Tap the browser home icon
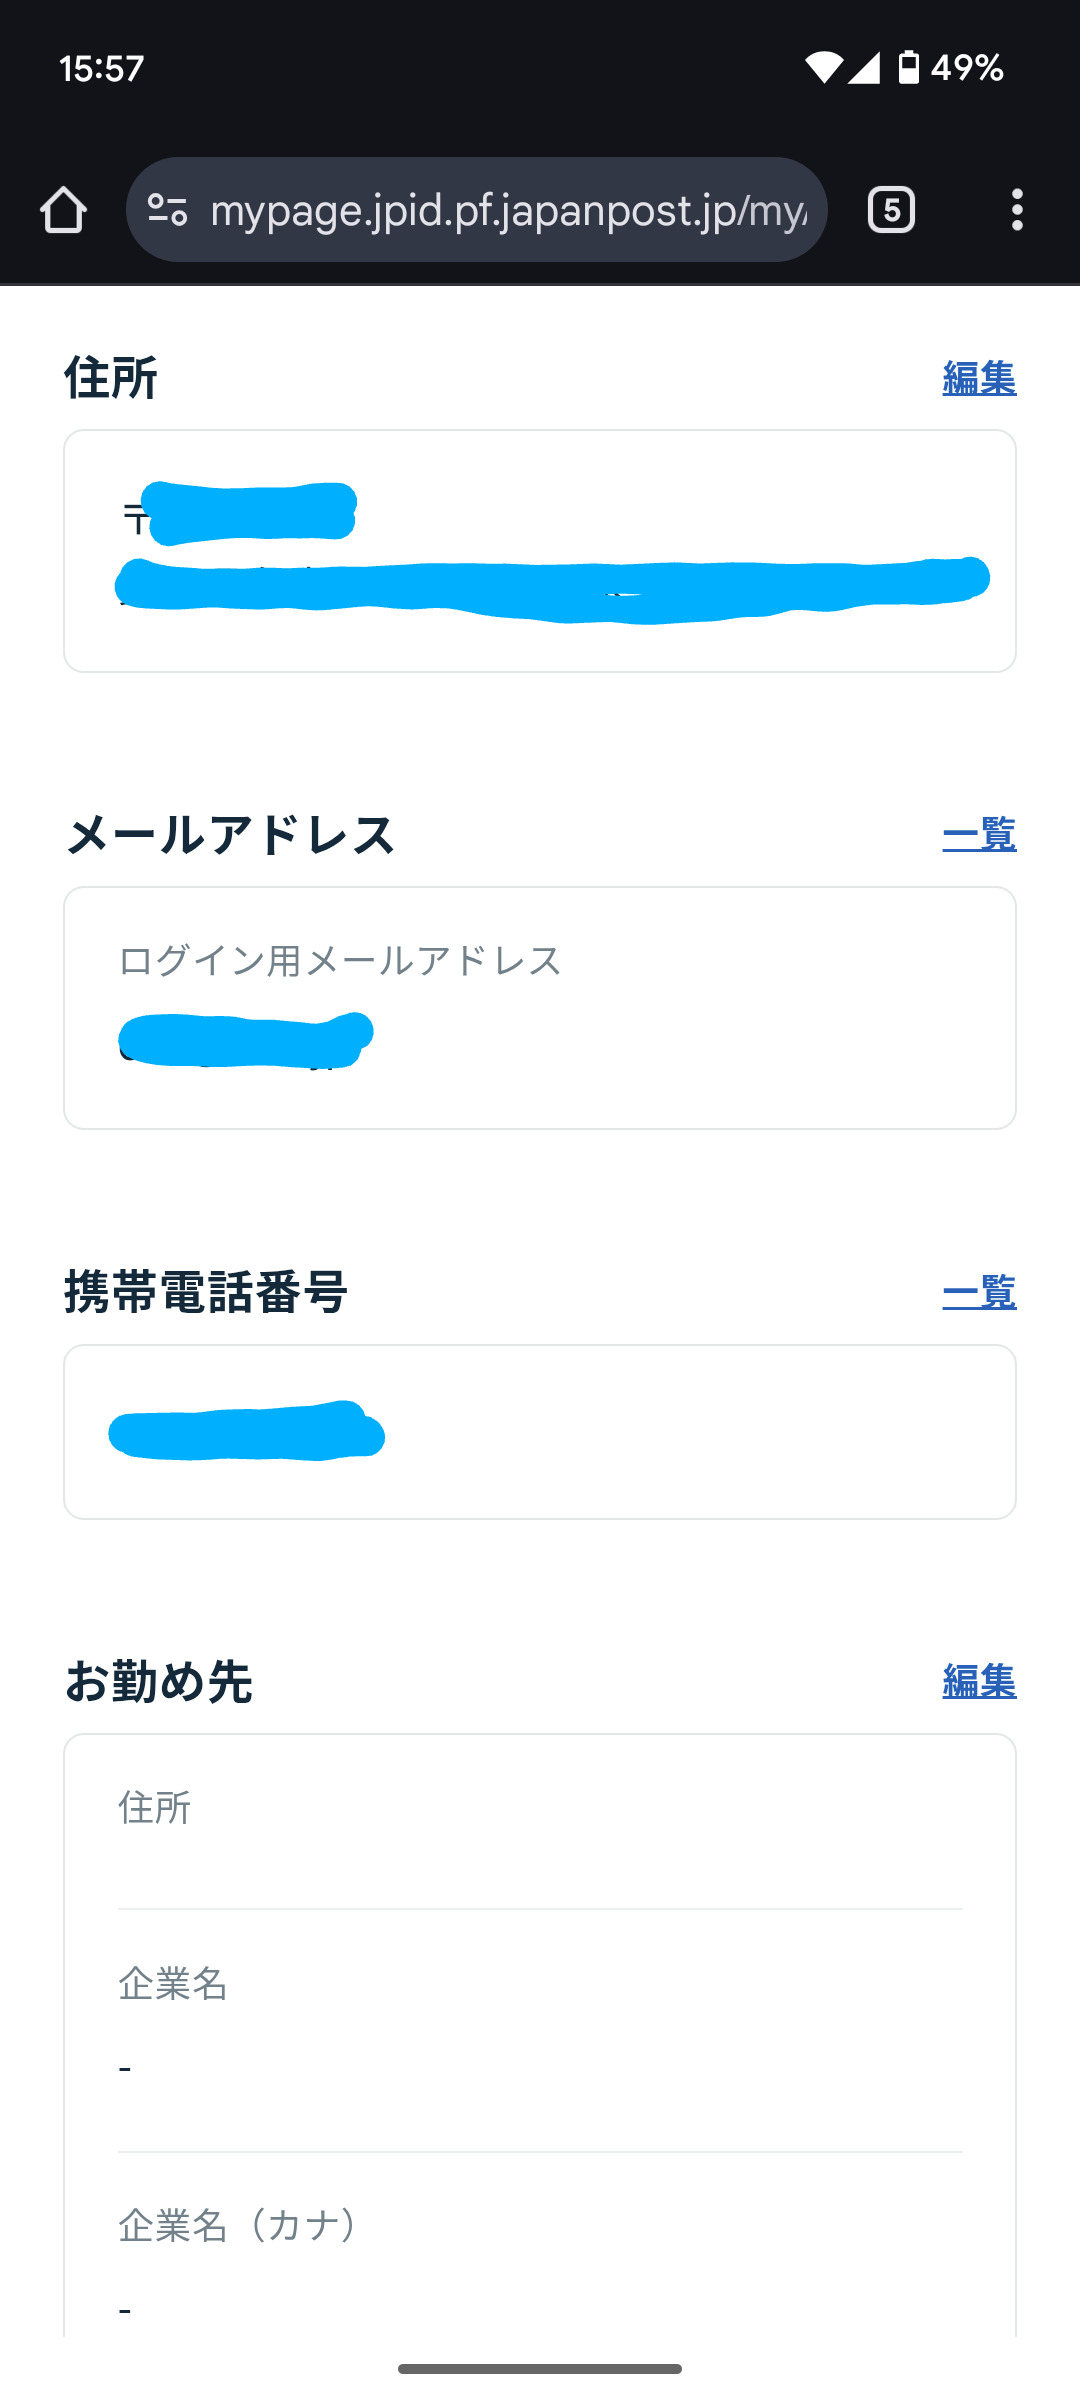Image resolution: width=1080 pixels, height=2400 pixels. coord(63,210)
